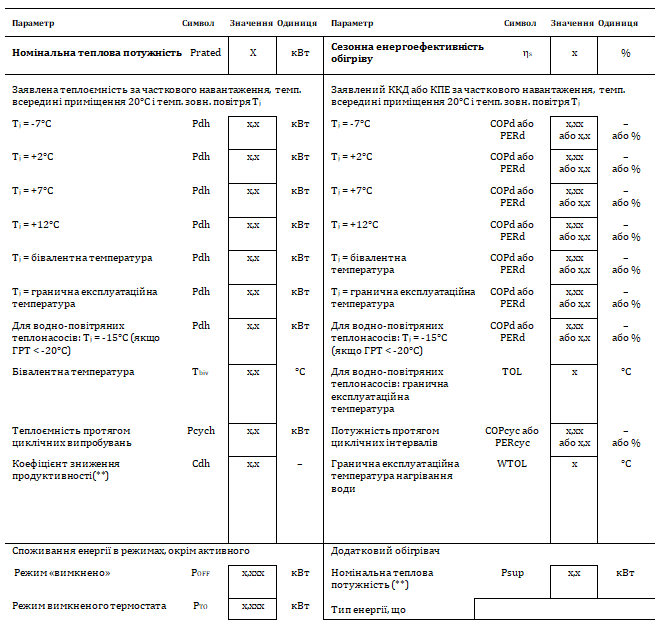Image resolution: width=663 pixels, height=627 pixels.
Task: Click 'Pdh' in the Tj = -7°C row
Action: [x=201, y=124]
